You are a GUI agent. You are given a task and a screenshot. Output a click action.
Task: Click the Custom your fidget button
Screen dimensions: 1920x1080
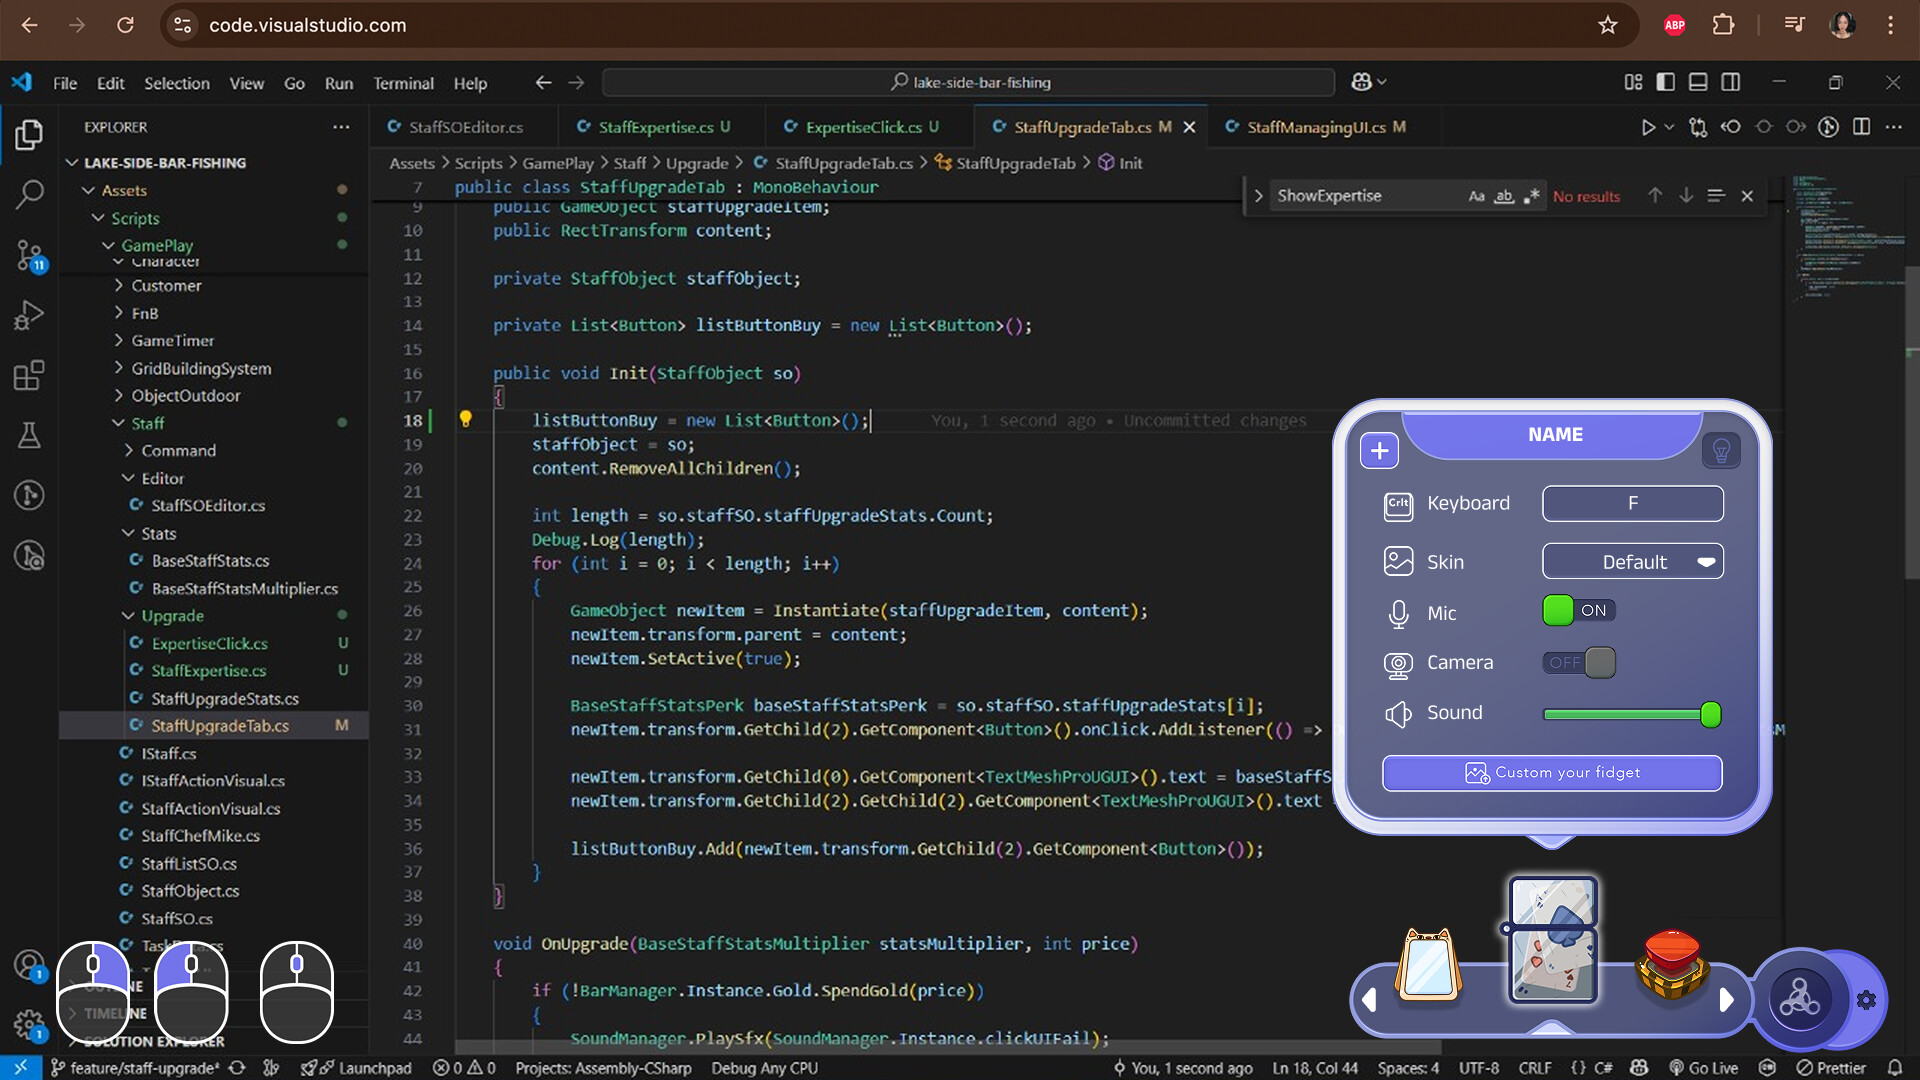pyautogui.click(x=1551, y=772)
